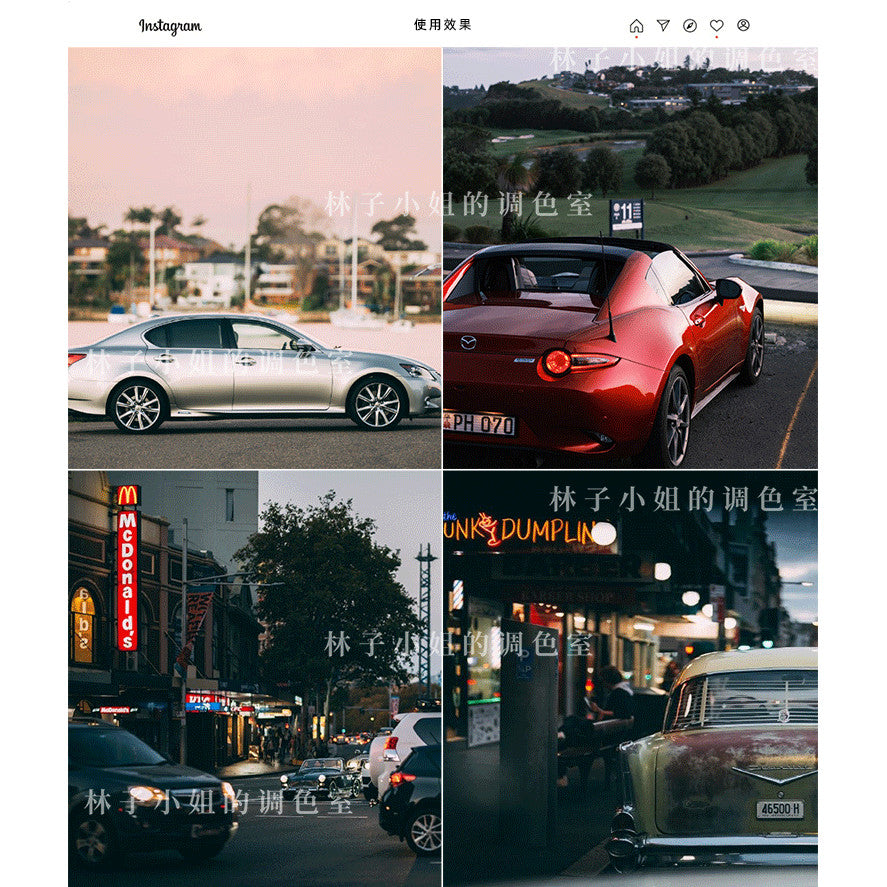The height and width of the screenshot is (887, 887).
Task: Open the red Mazda convertible photo
Action: (x=630, y=258)
